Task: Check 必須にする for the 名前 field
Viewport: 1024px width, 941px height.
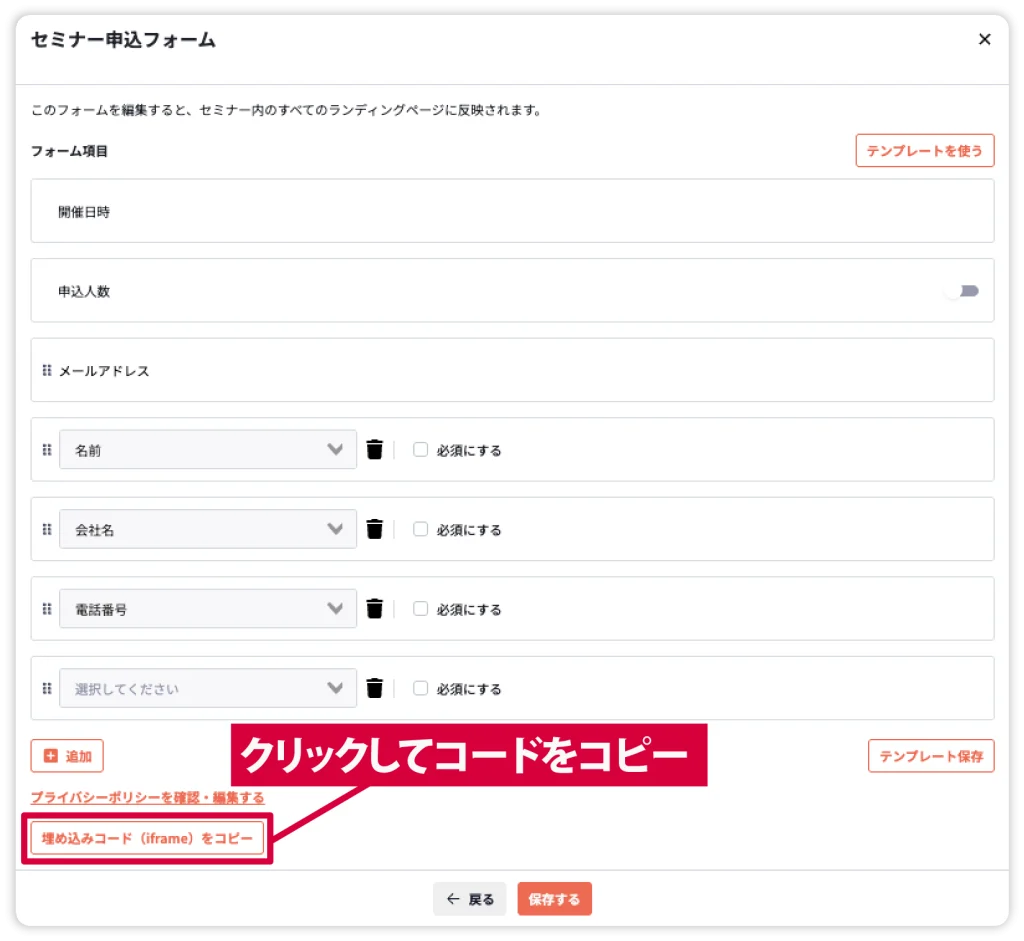Action: tap(421, 450)
